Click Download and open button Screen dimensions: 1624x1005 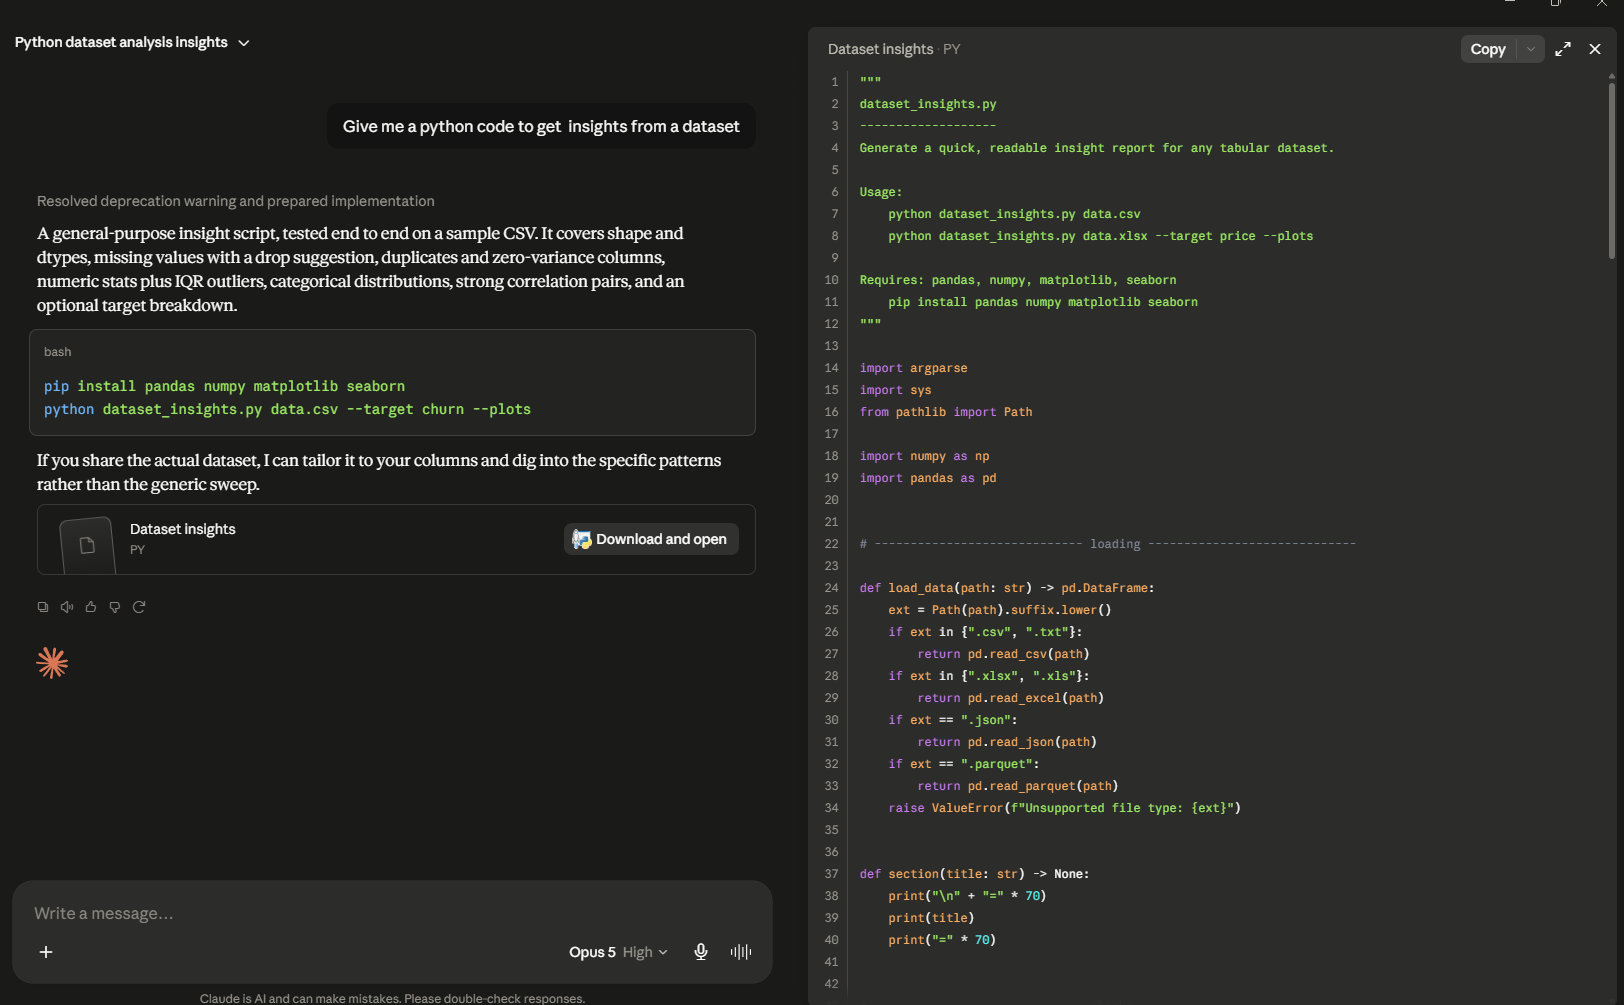click(651, 539)
